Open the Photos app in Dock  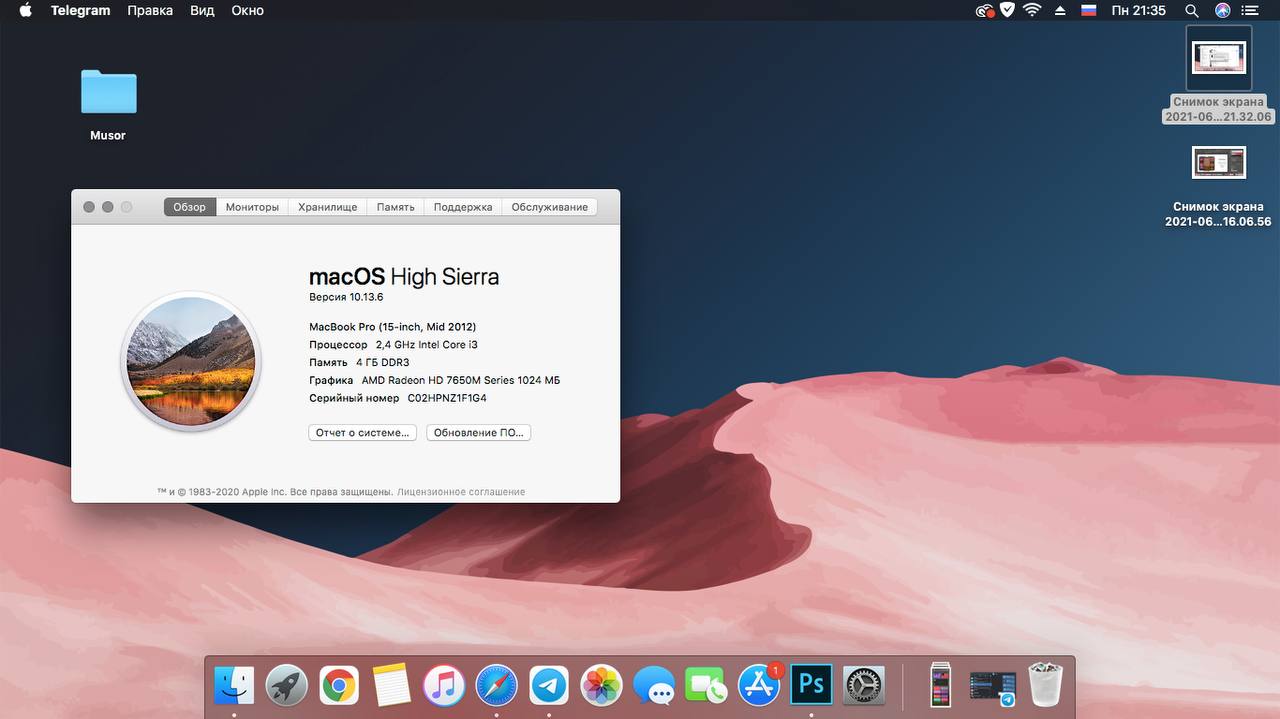(602, 686)
